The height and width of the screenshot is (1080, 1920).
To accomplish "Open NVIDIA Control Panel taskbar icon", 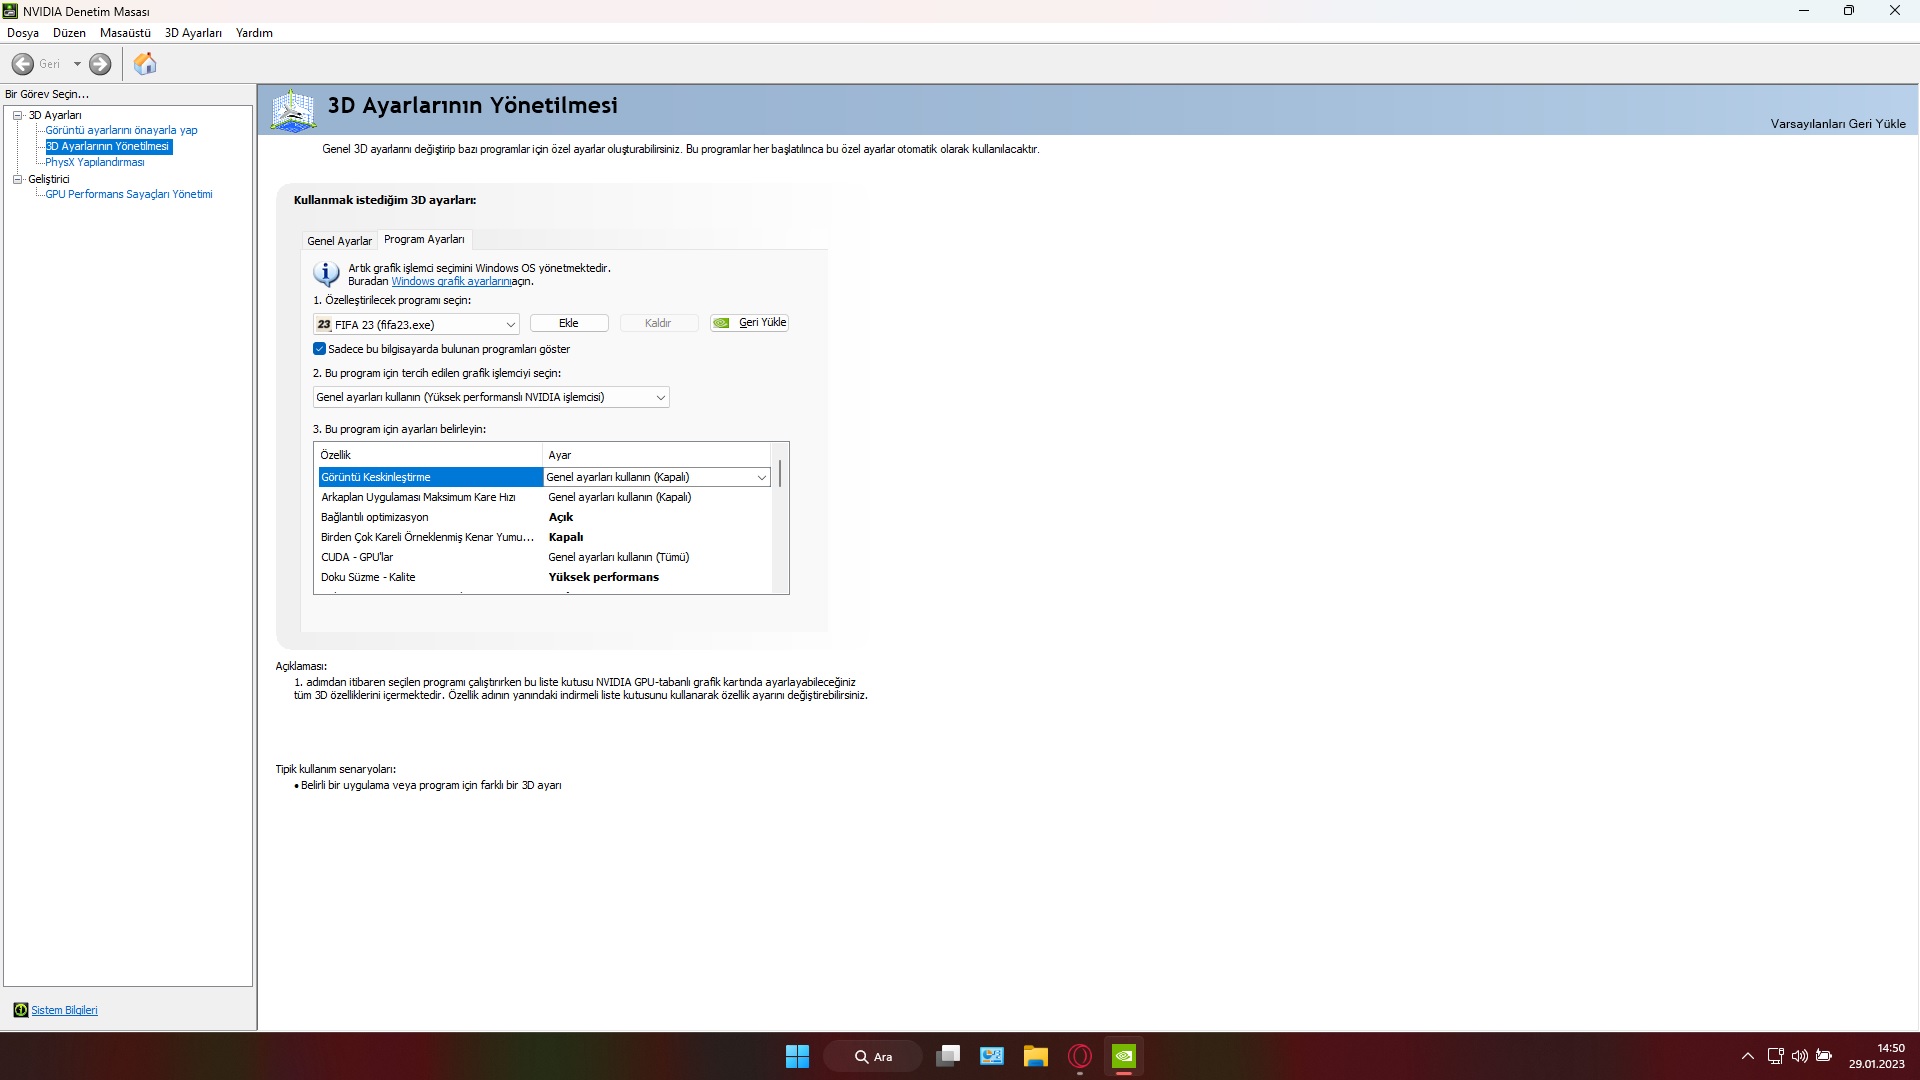I will pos(1123,1056).
